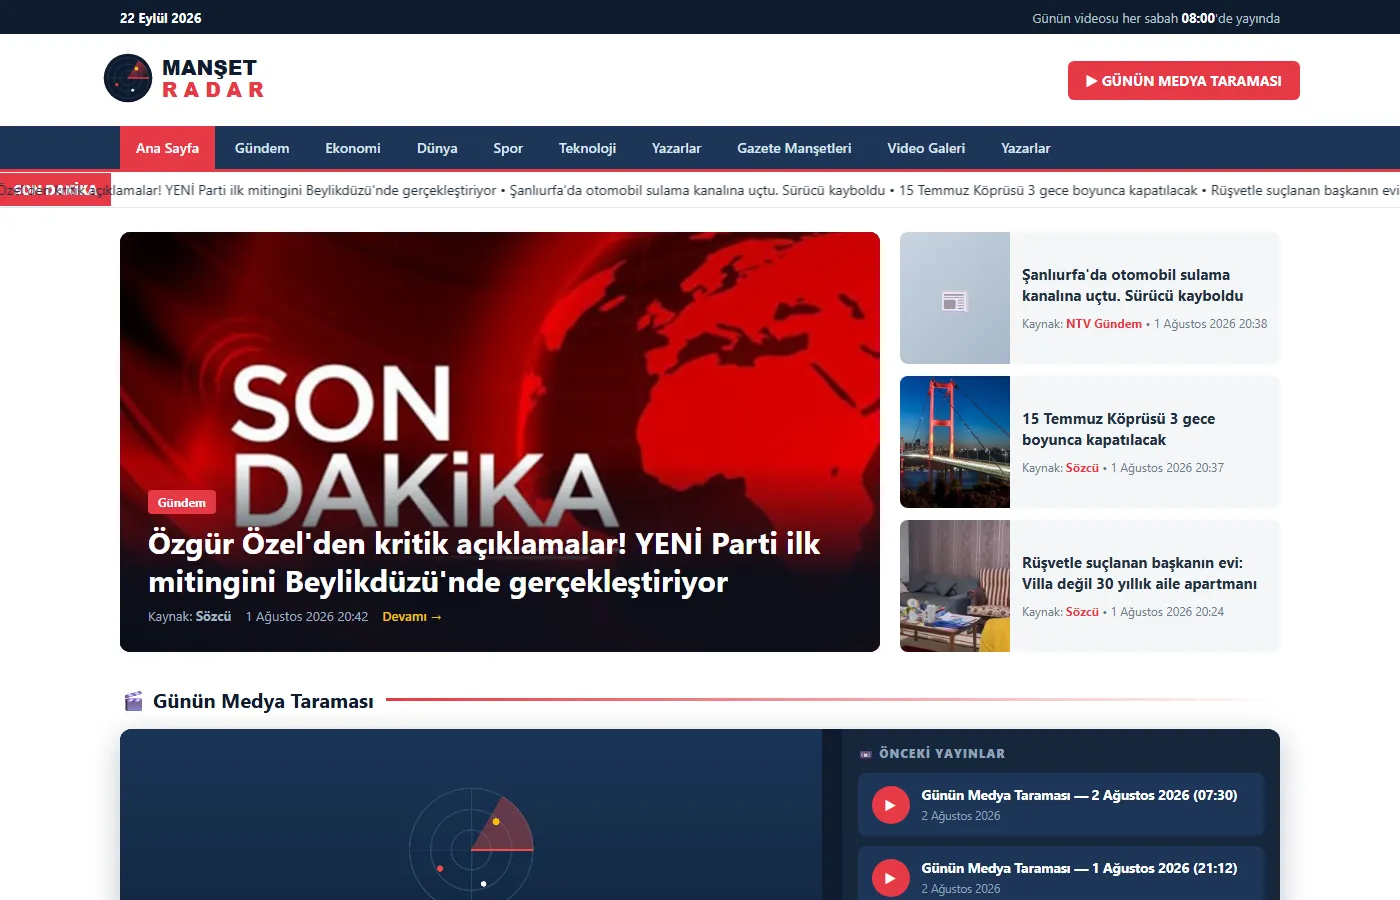Play the 2 Ağustos 2026 (07:30) broadcast
Image resolution: width=1400 pixels, height=900 pixels.
click(x=890, y=805)
